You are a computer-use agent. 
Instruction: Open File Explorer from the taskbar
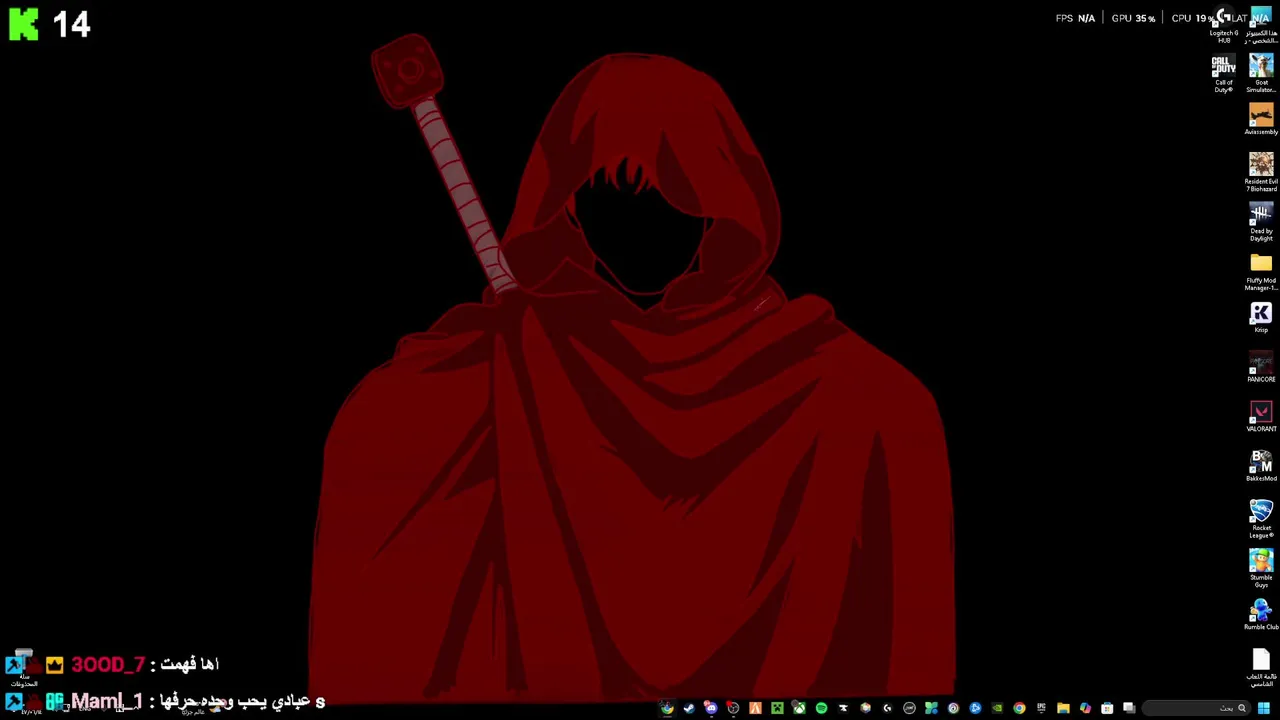[x=1063, y=708]
